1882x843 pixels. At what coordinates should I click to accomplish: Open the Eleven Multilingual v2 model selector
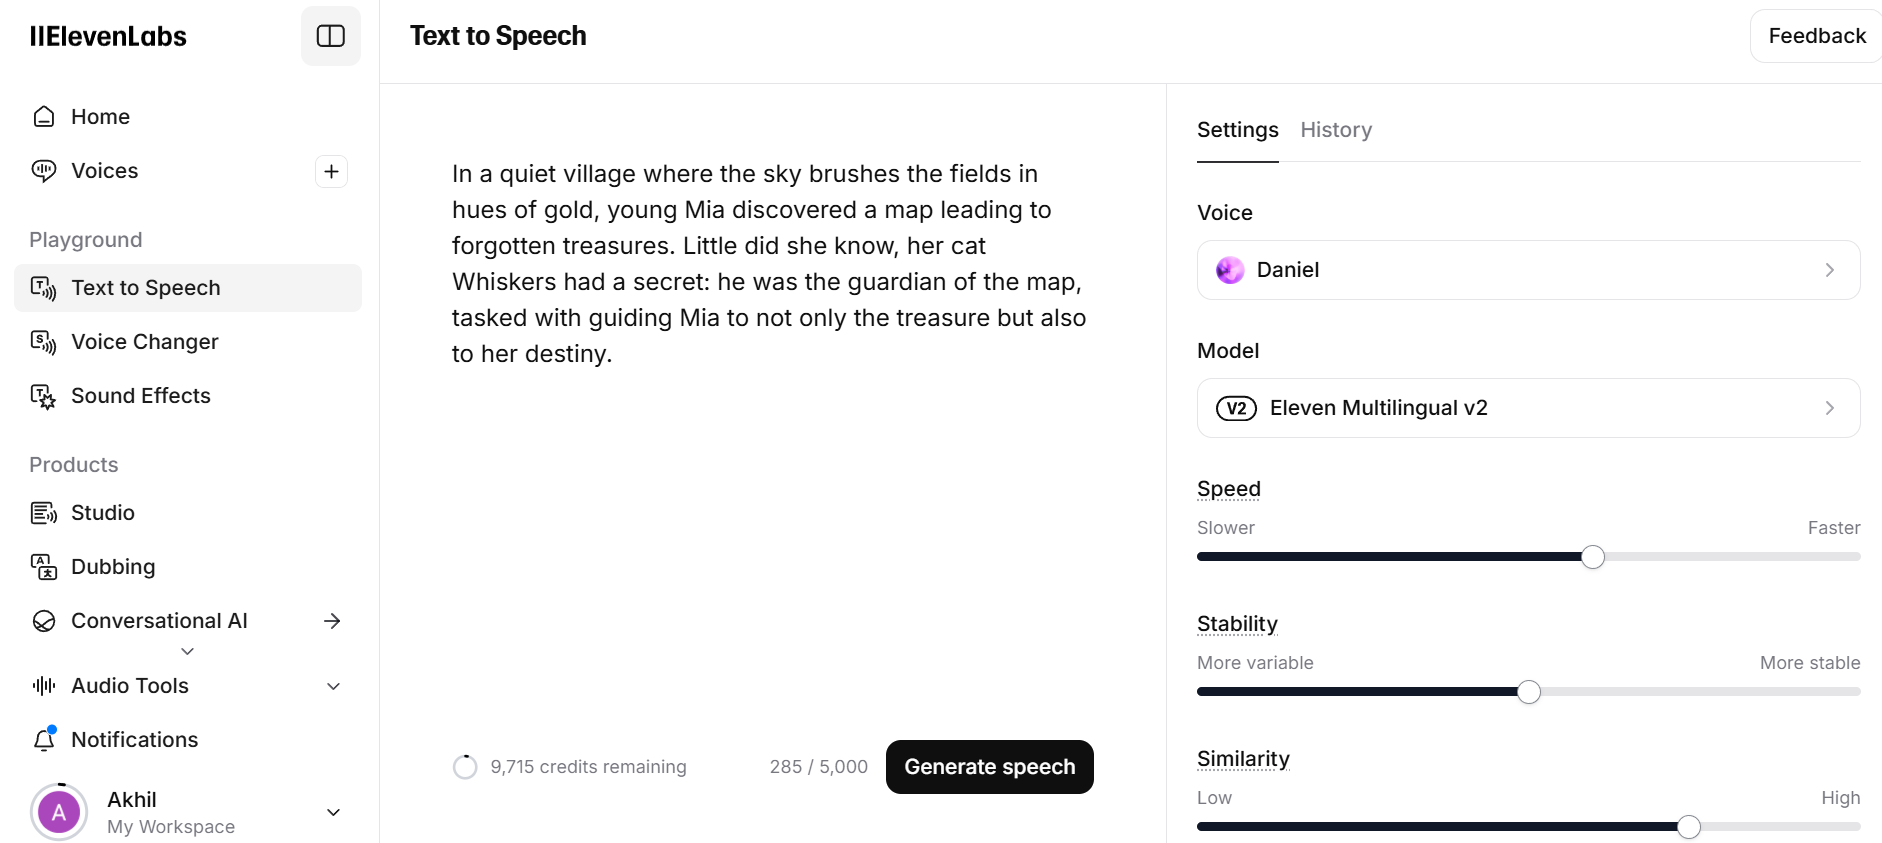click(1528, 408)
